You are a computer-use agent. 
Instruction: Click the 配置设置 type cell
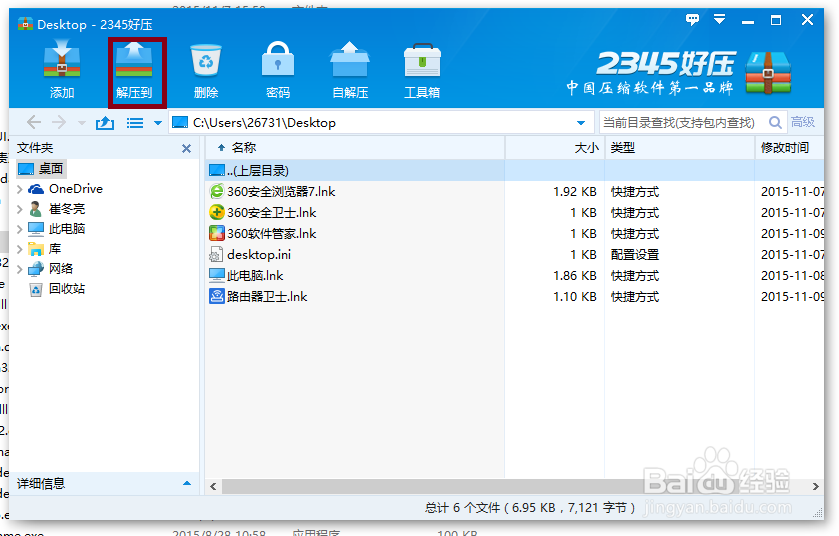tap(635, 255)
